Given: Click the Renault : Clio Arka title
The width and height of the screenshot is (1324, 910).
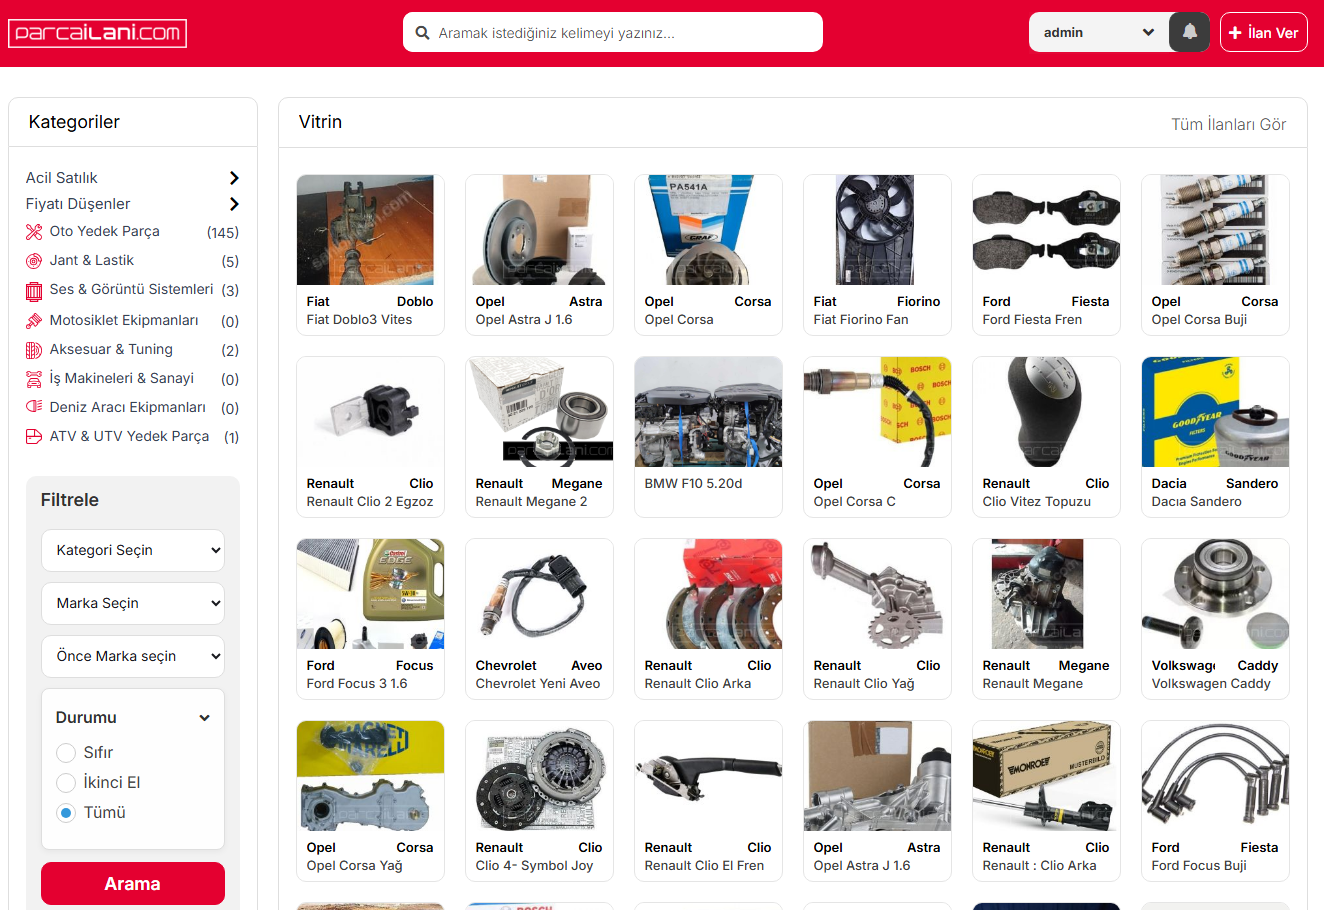Looking at the screenshot, I should click(1040, 866).
